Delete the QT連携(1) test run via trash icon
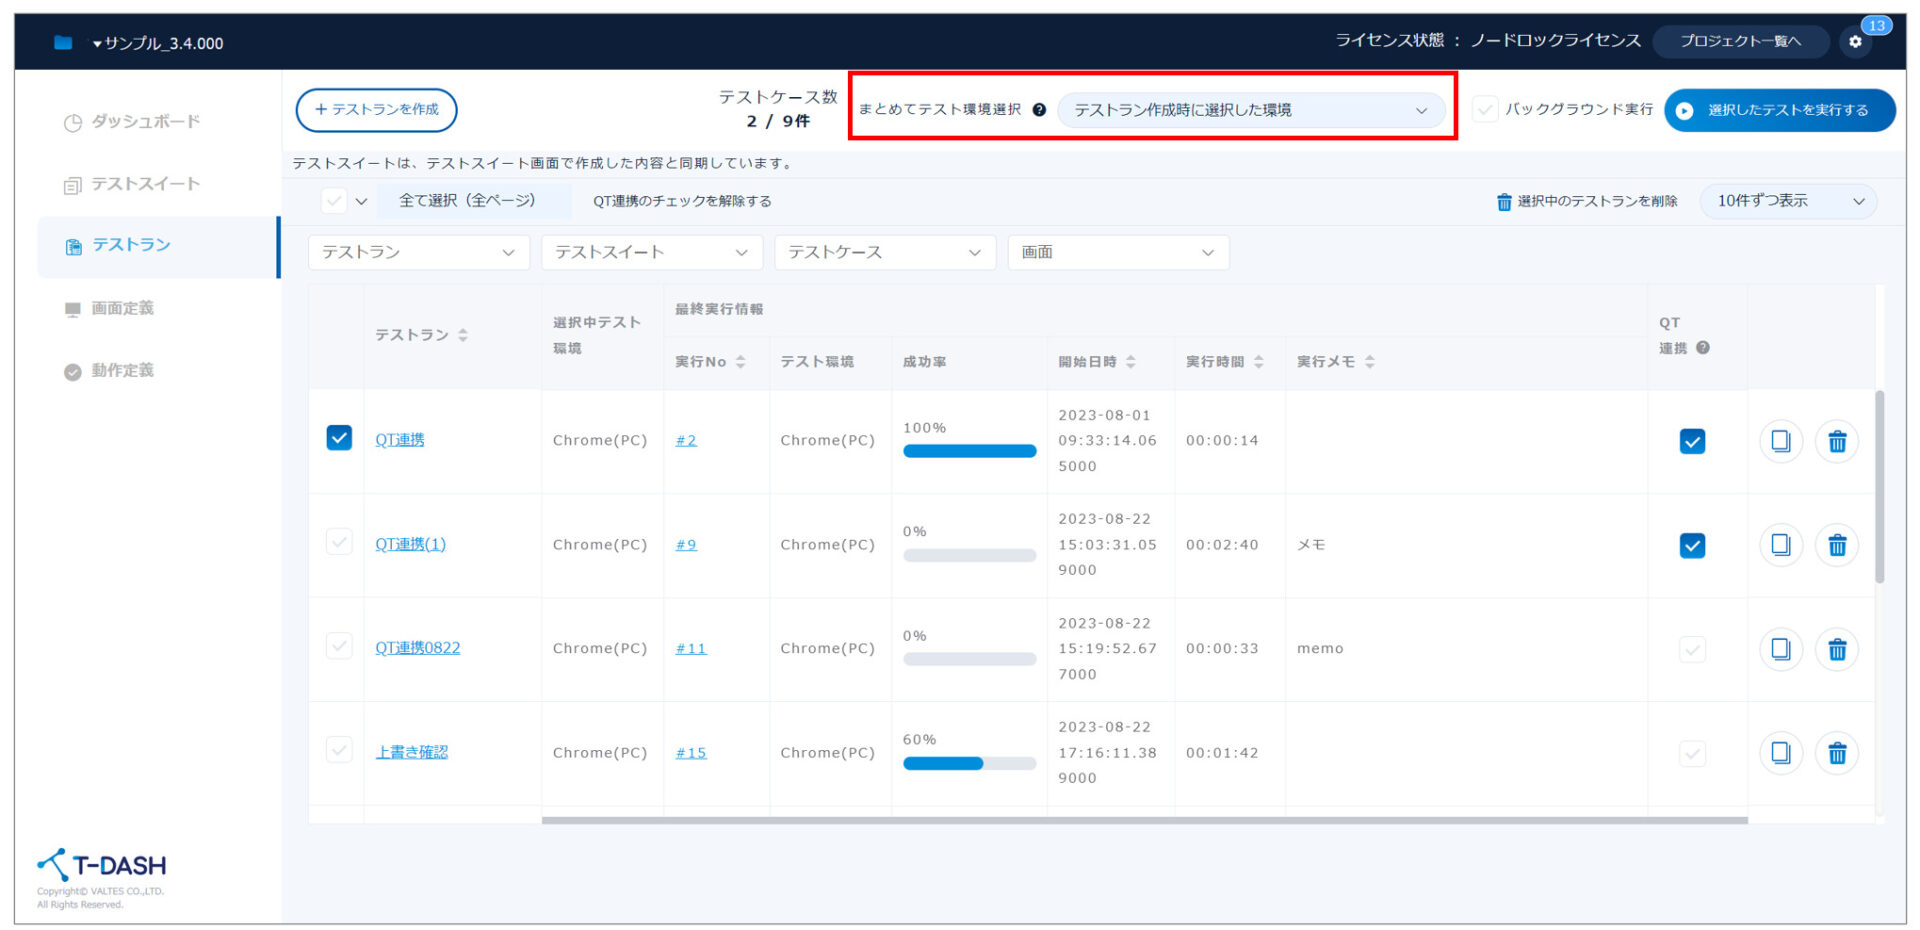The width and height of the screenshot is (1920, 930). 1837,545
